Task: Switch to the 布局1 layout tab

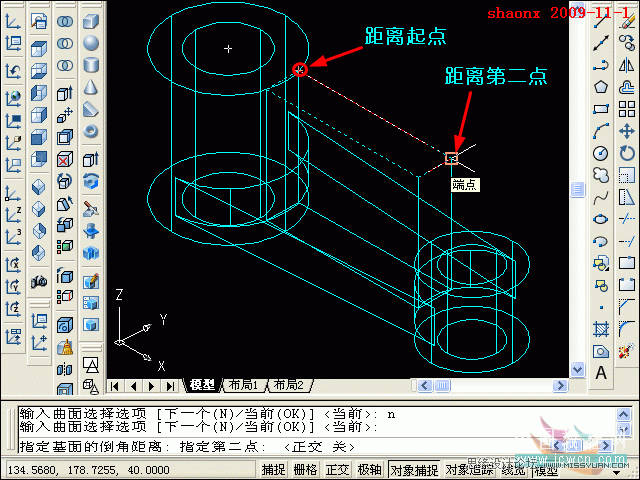Action: 243,385
